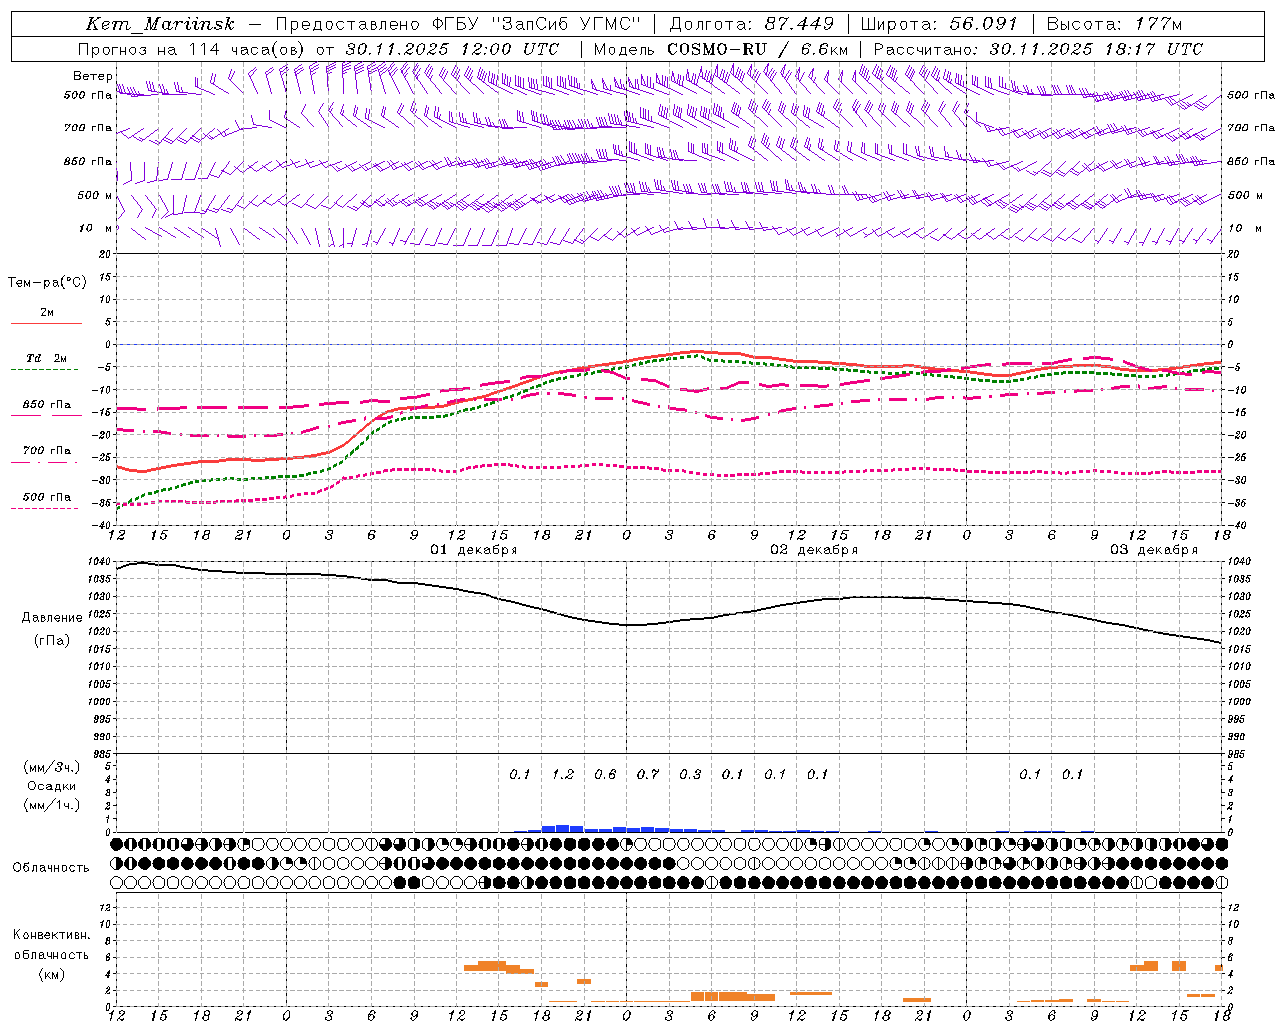Click the Долгота: 87.449 value
This screenshot has height=1024, width=1280.
pyautogui.click(x=751, y=24)
